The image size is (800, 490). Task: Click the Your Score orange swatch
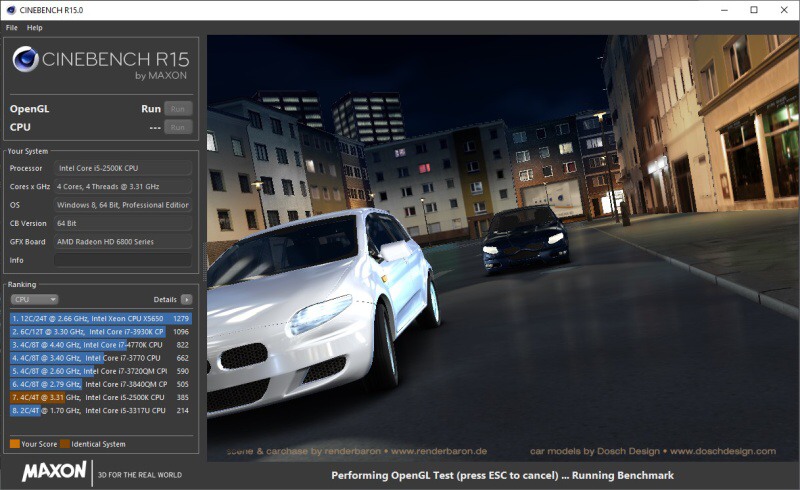coord(15,444)
